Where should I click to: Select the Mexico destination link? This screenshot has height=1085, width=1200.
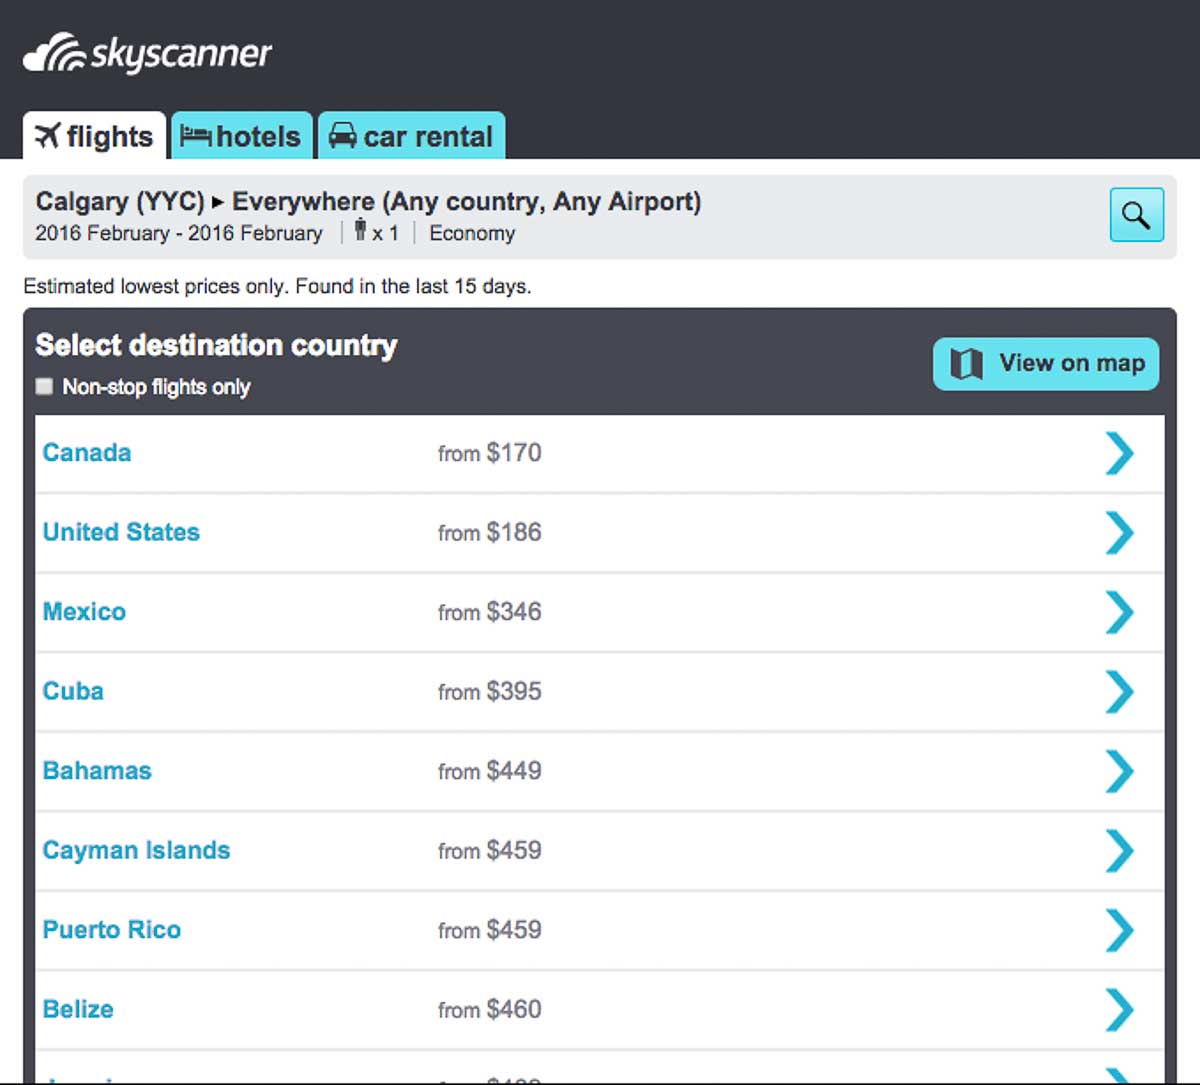pyautogui.click(x=84, y=611)
